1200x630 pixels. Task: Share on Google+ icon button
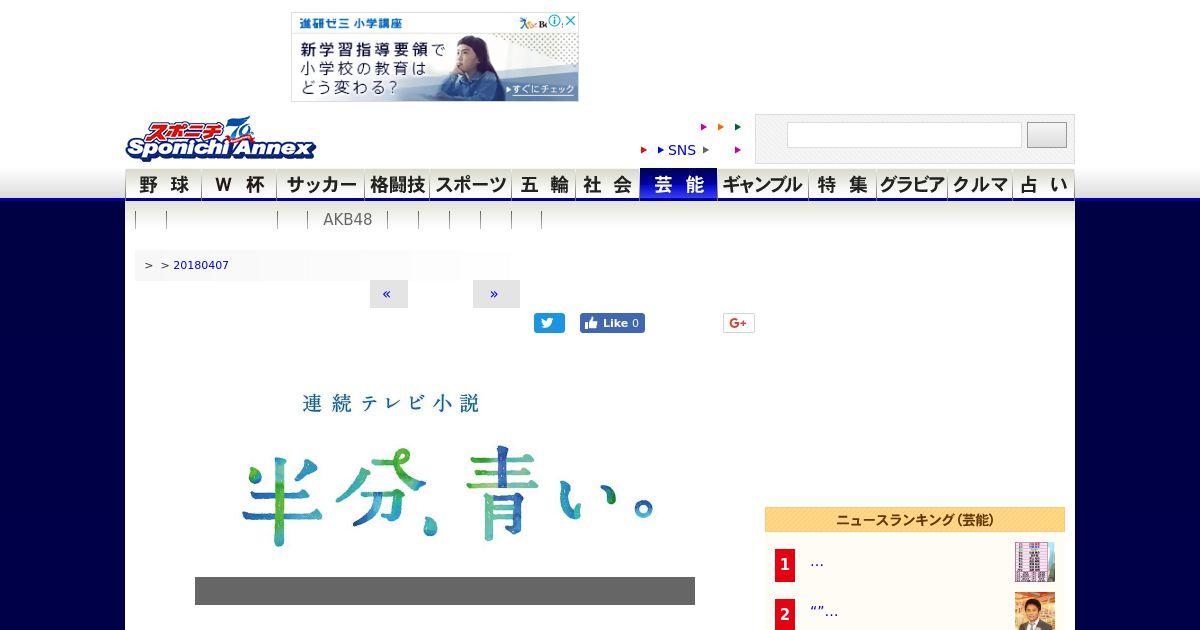click(x=739, y=323)
